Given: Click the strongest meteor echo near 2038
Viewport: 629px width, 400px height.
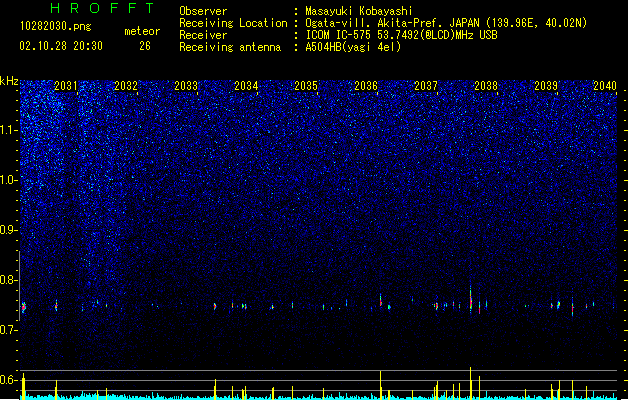Looking at the screenshot, I should click(471, 300).
